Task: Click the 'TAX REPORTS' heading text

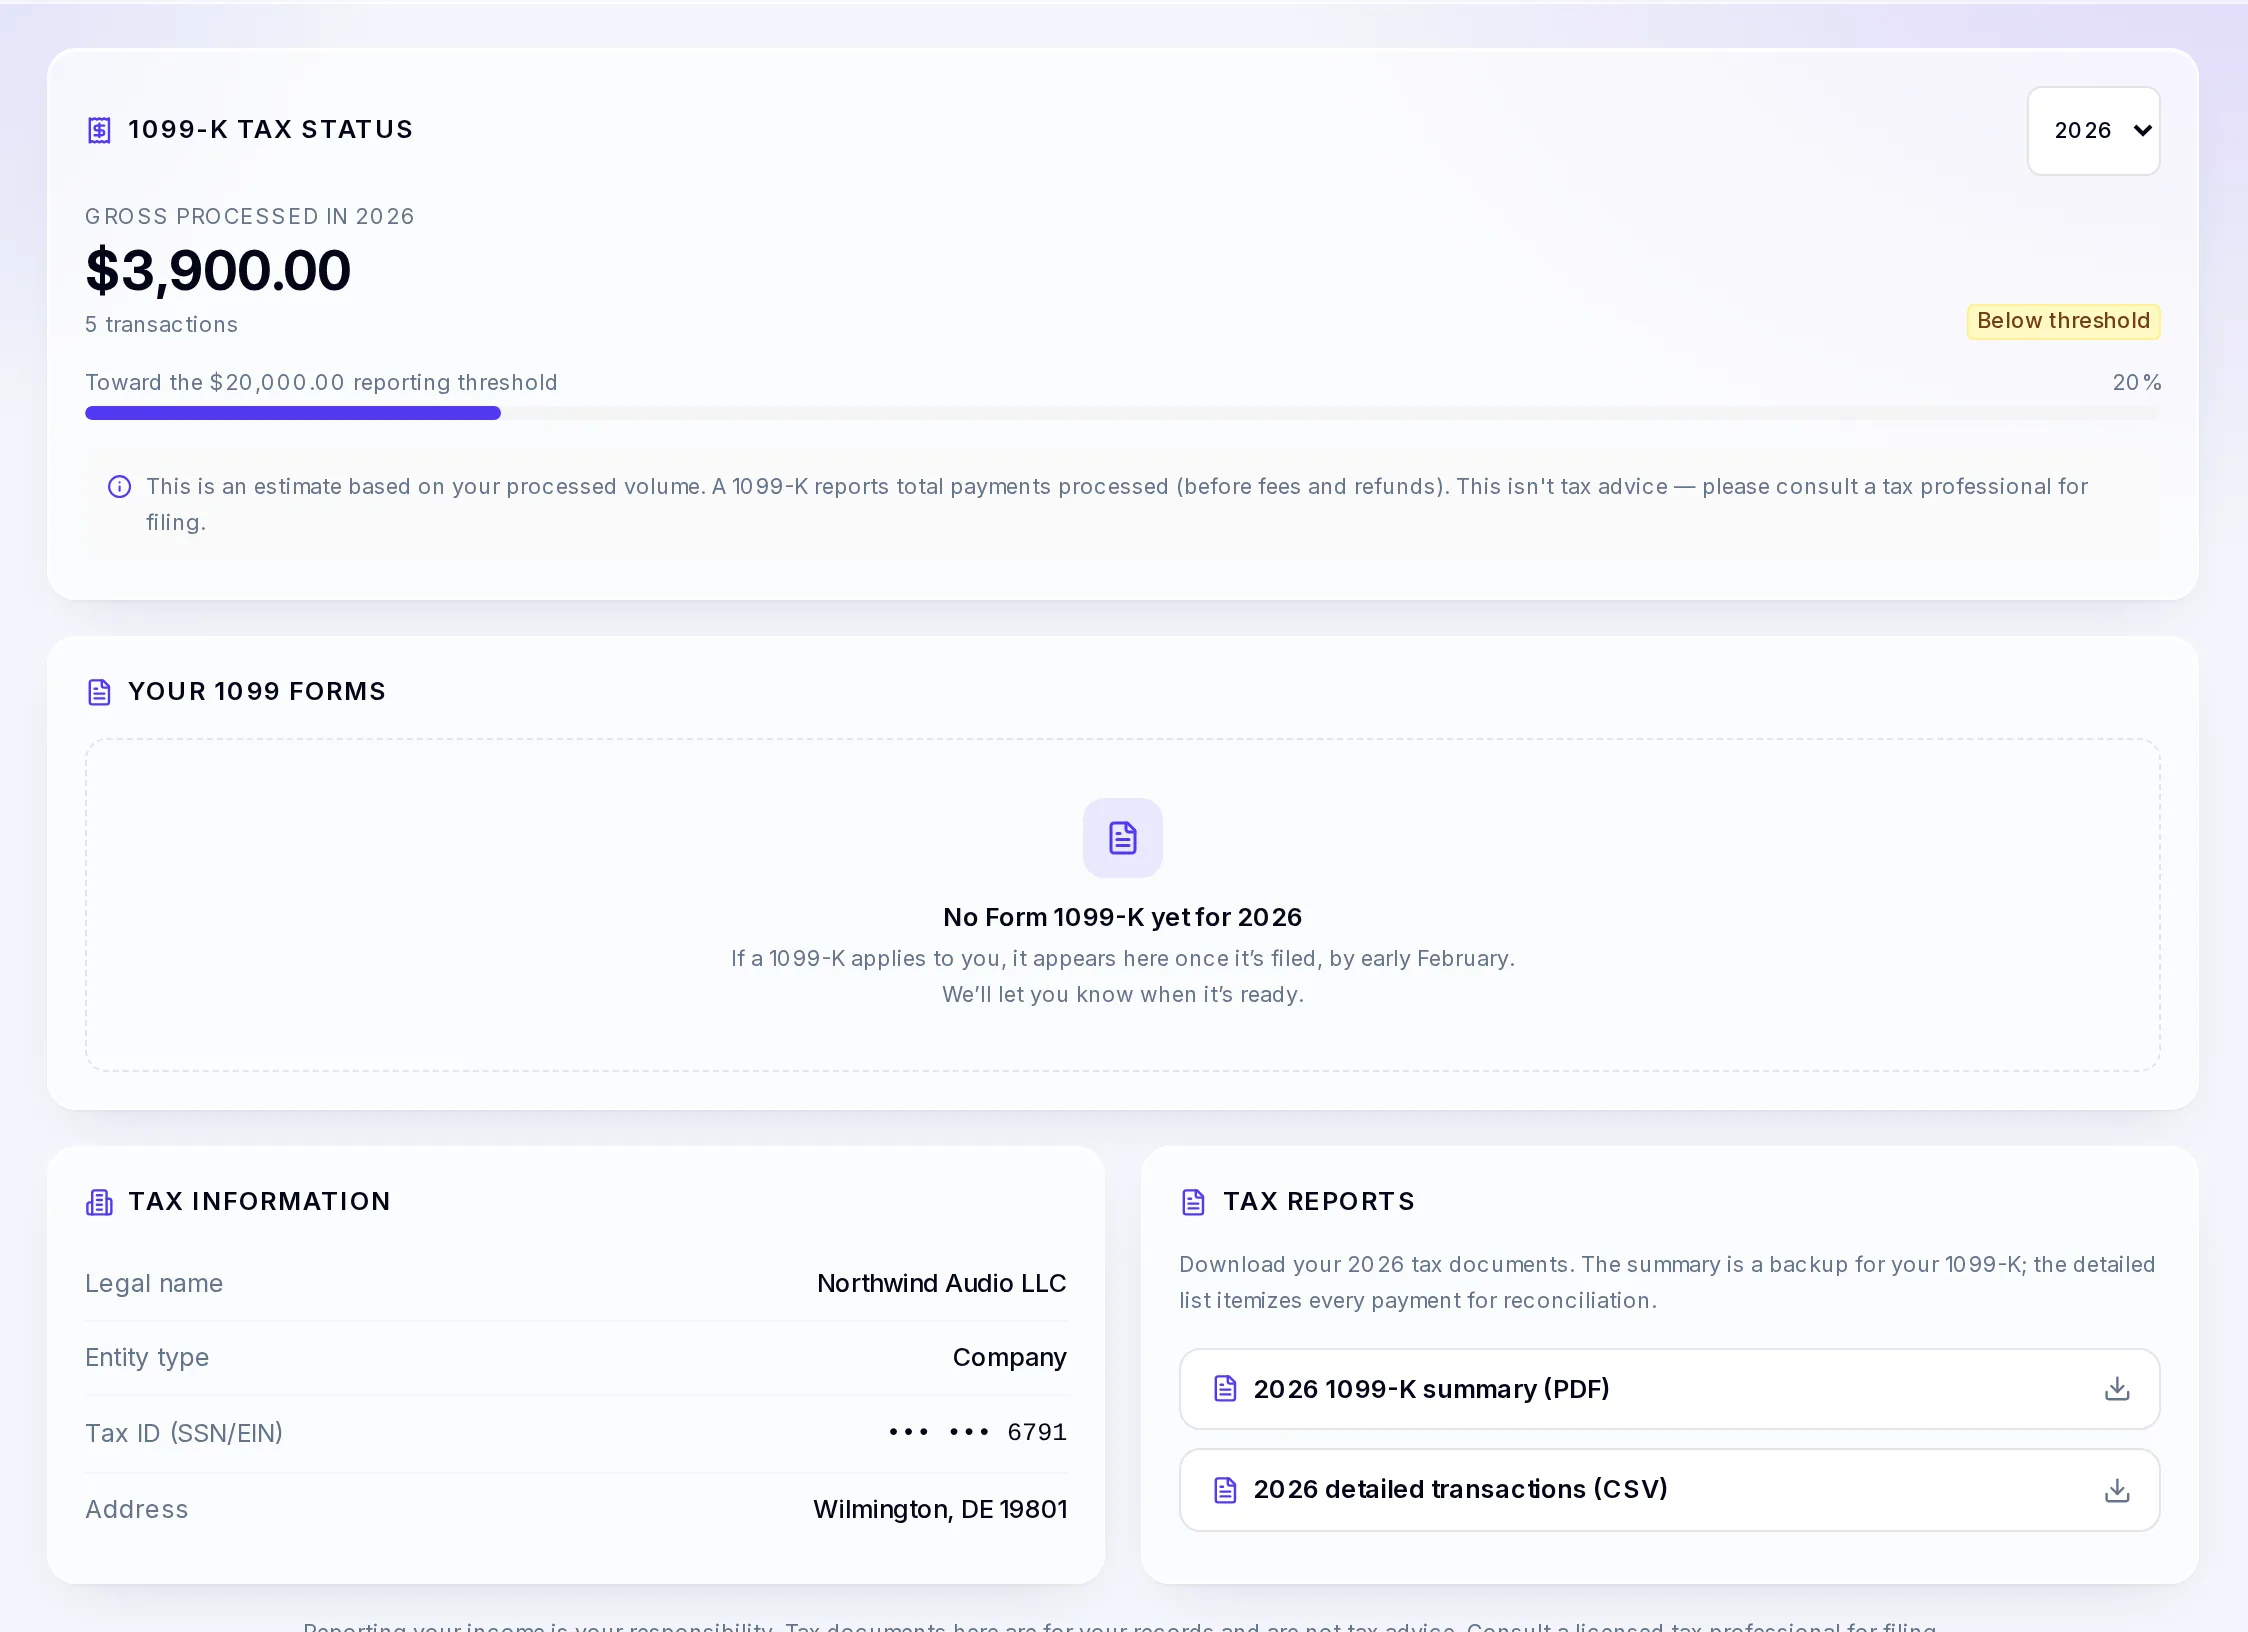Action: pyautogui.click(x=1318, y=1202)
